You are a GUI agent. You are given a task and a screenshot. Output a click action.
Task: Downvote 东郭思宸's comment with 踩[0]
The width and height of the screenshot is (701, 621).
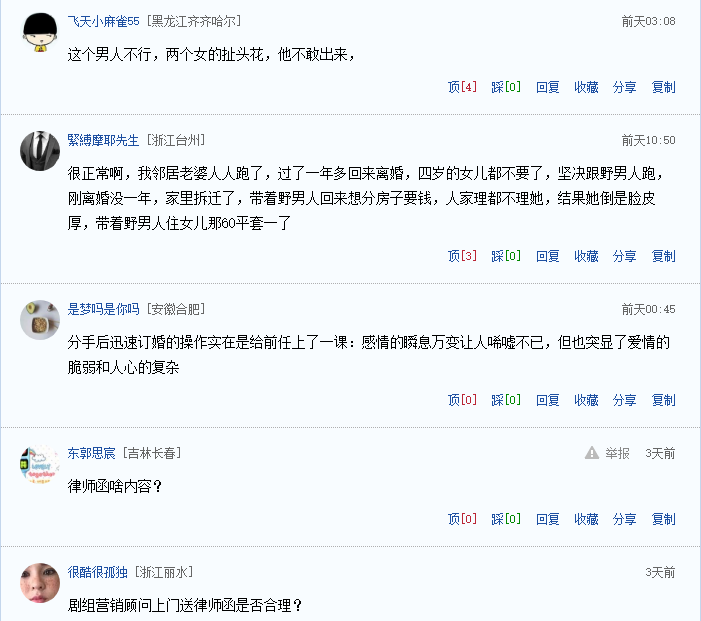click(x=506, y=519)
